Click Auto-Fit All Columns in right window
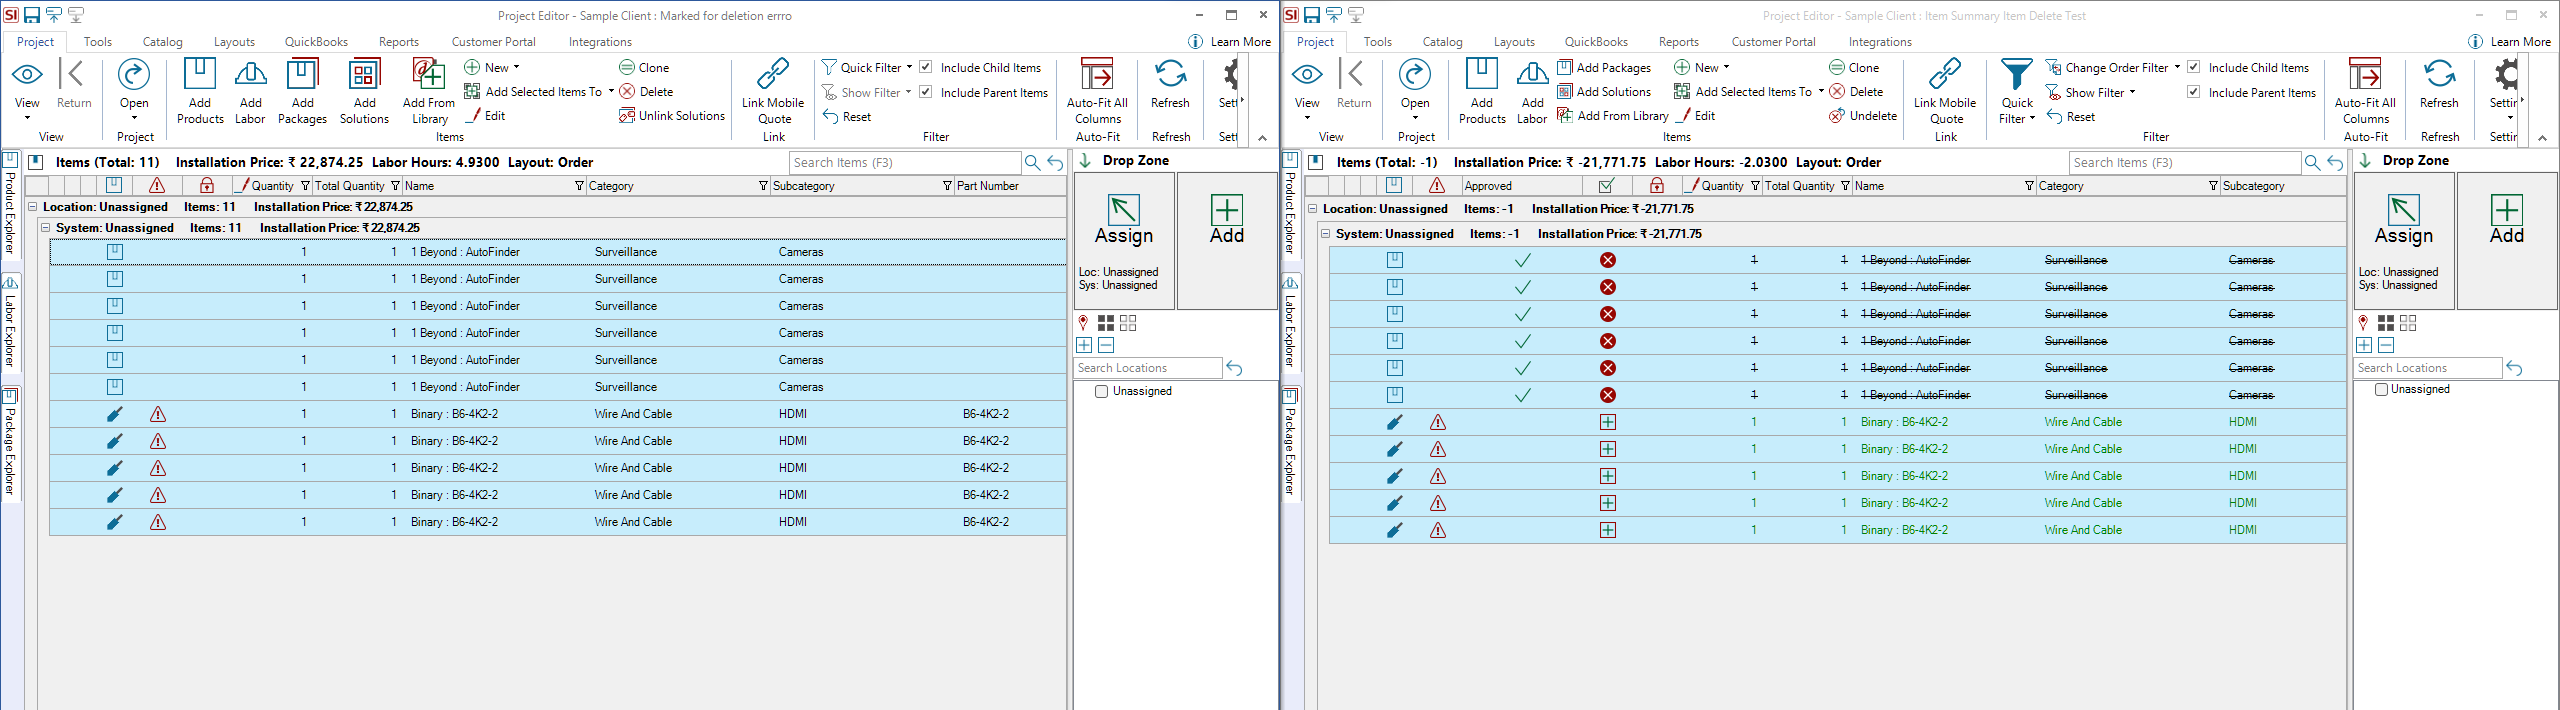The height and width of the screenshot is (710, 2560). pyautogui.click(x=2366, y=91)
